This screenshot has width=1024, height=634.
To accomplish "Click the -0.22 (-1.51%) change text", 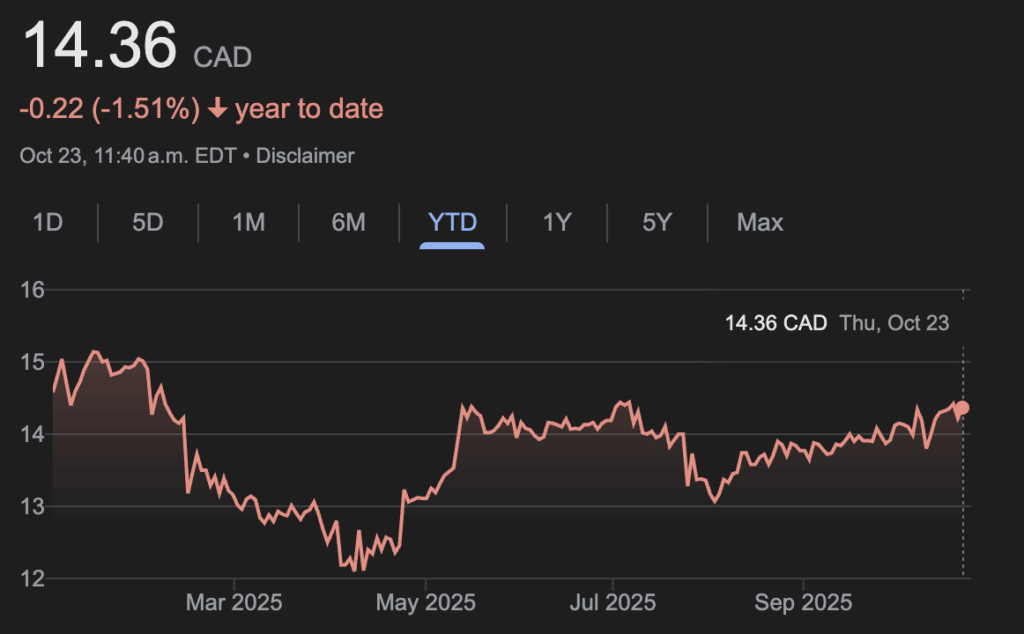I will tap(110, 109).
